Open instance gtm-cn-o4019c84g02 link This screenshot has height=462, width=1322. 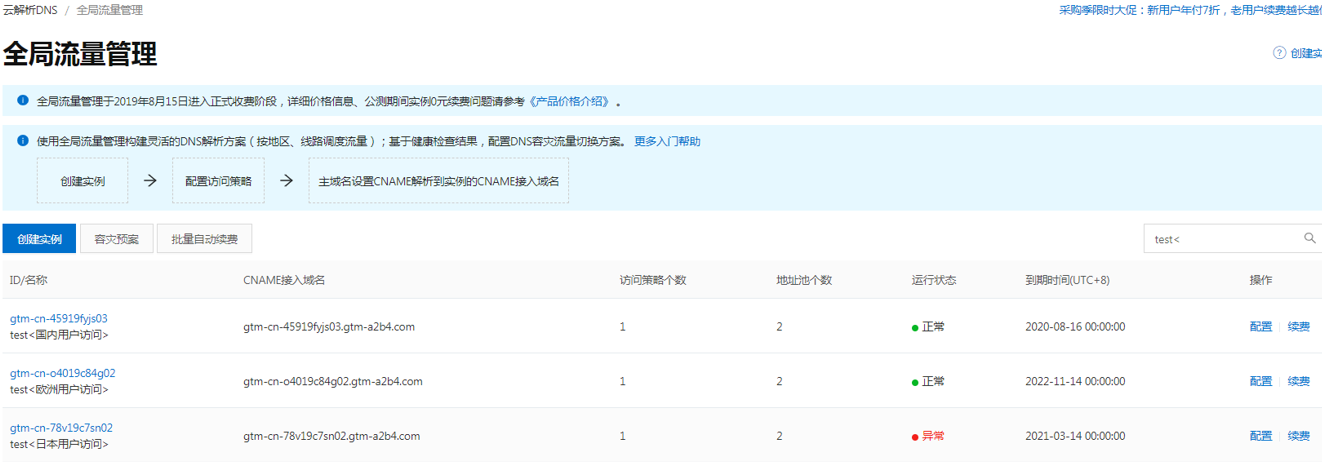(63, 373)
